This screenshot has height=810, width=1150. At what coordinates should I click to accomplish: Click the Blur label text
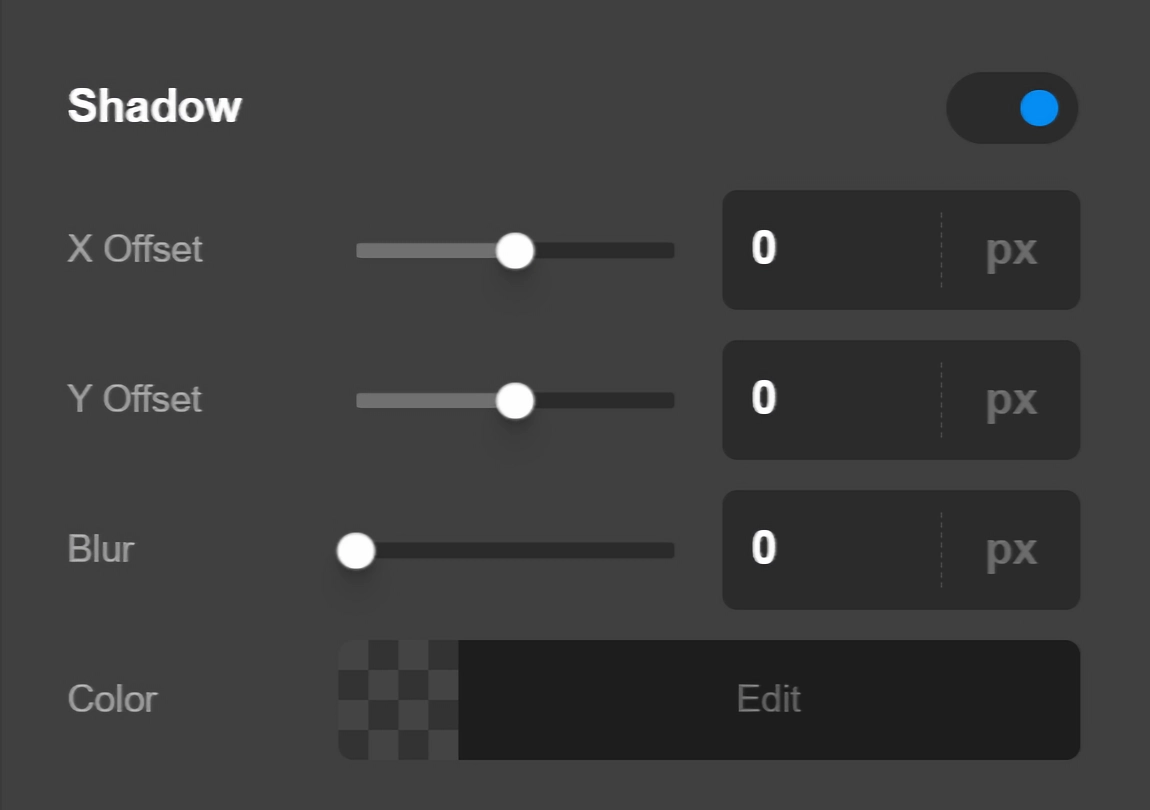tap(99, 550)
